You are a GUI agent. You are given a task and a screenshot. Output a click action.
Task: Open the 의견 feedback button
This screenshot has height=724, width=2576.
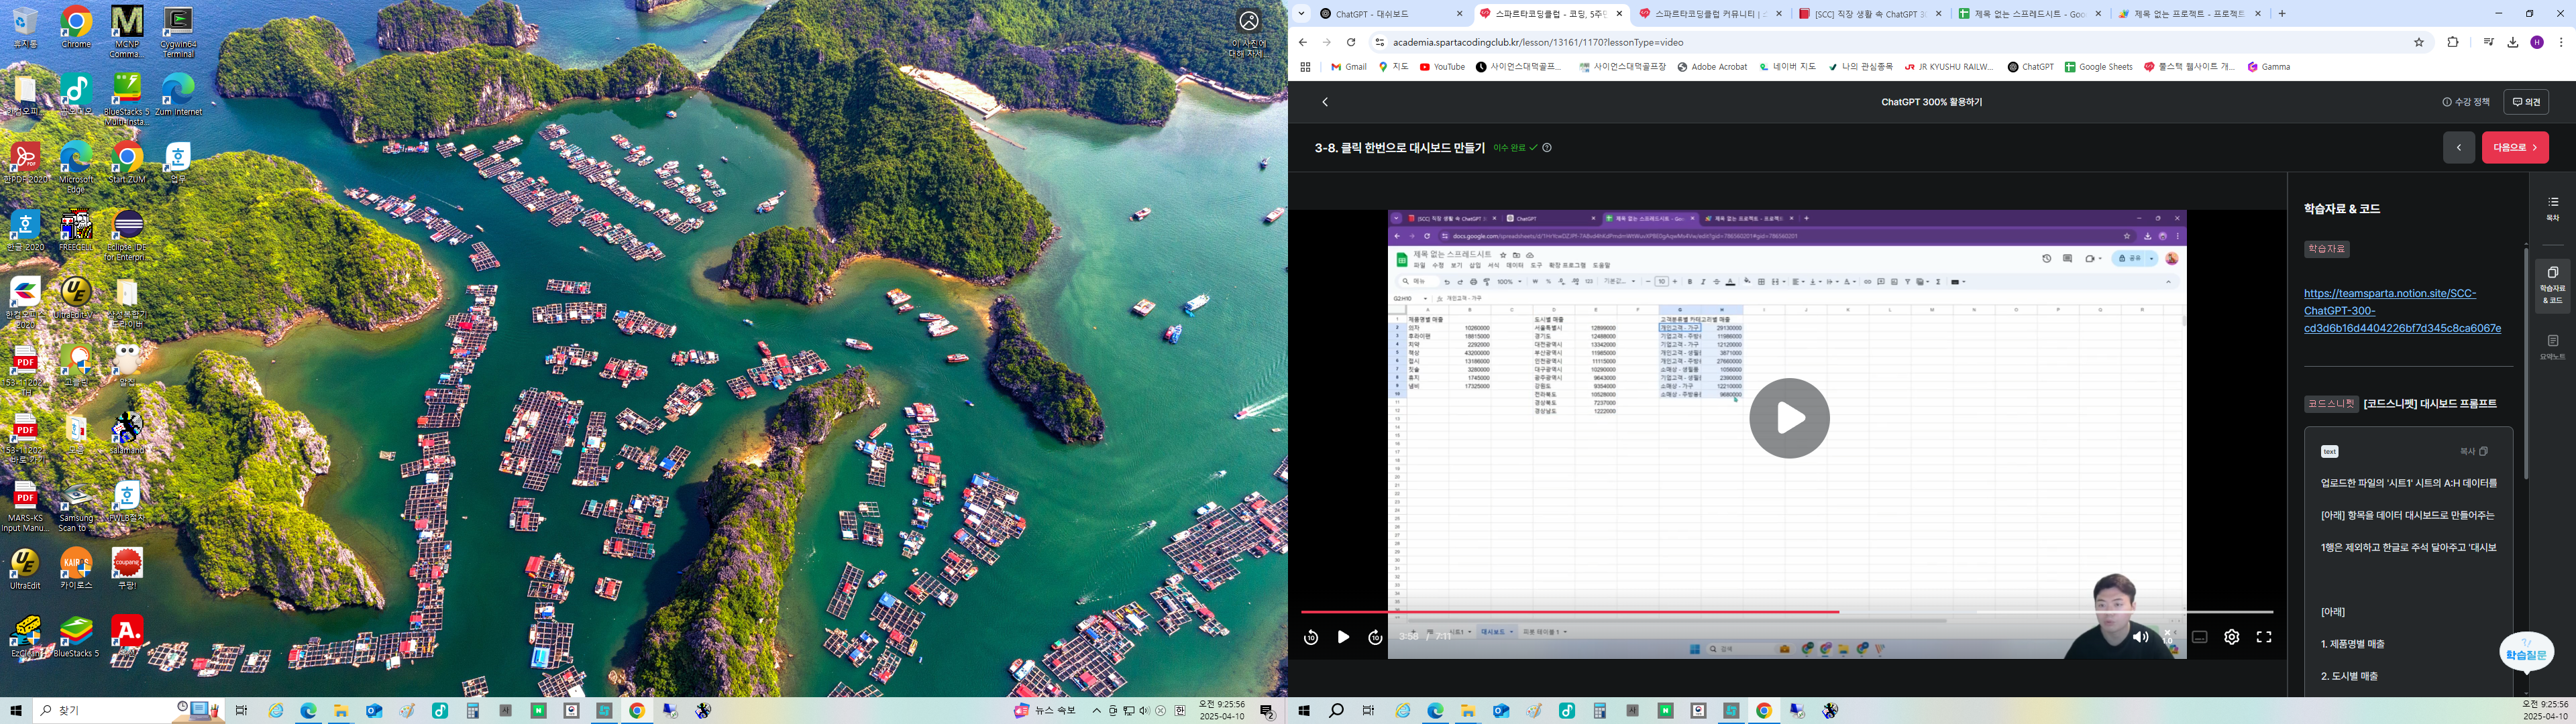click(2526, 102)
